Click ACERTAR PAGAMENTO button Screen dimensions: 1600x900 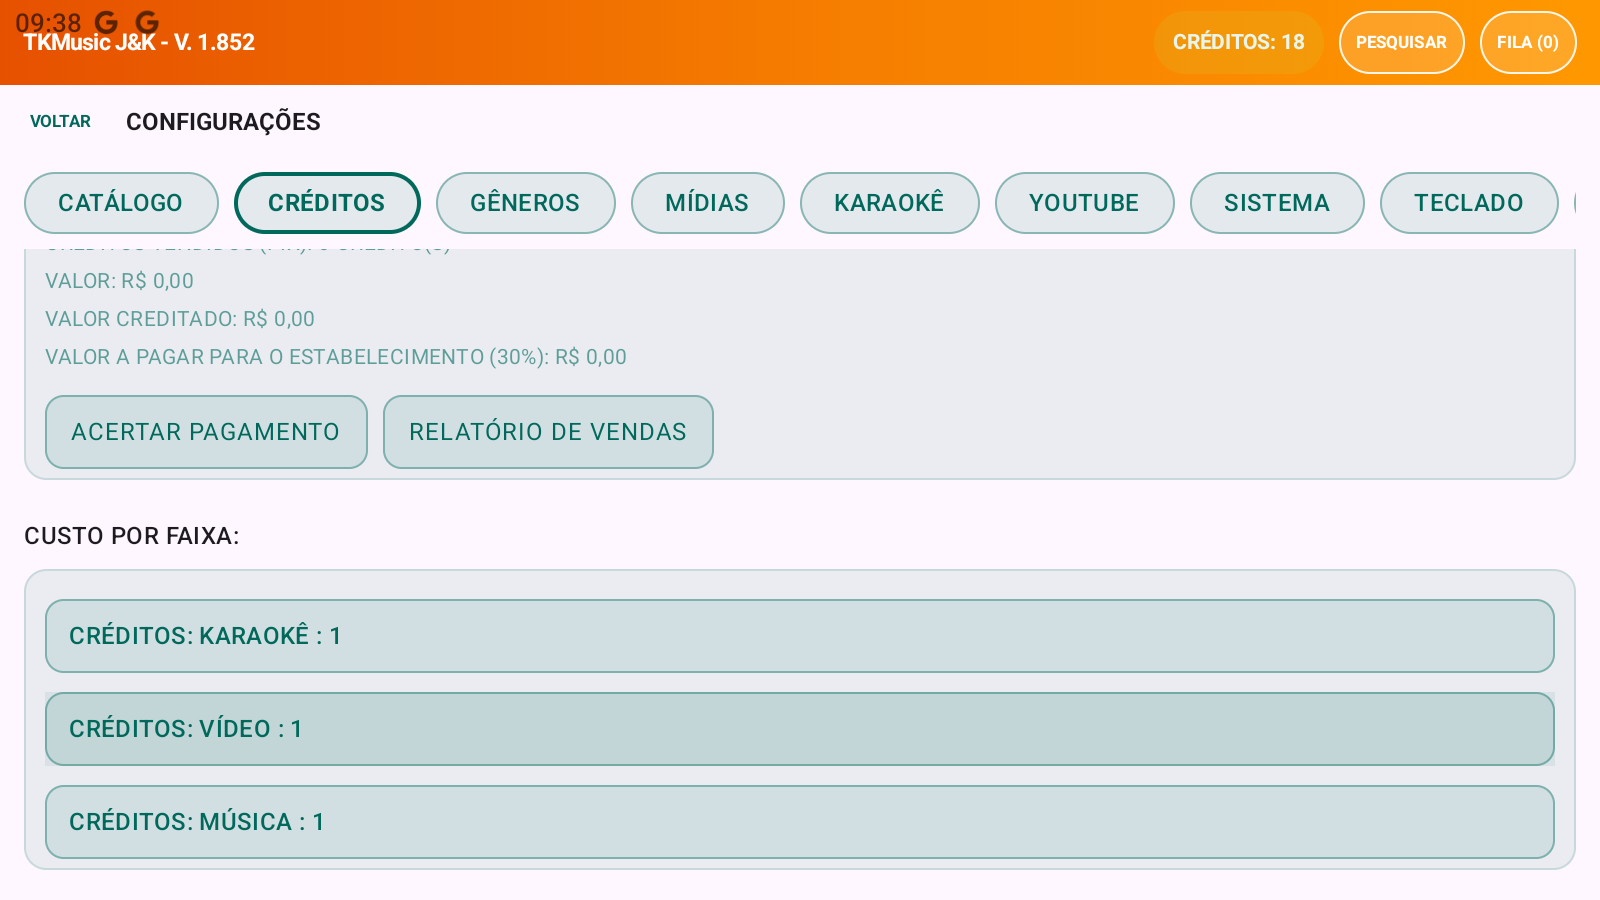[206, 432]
